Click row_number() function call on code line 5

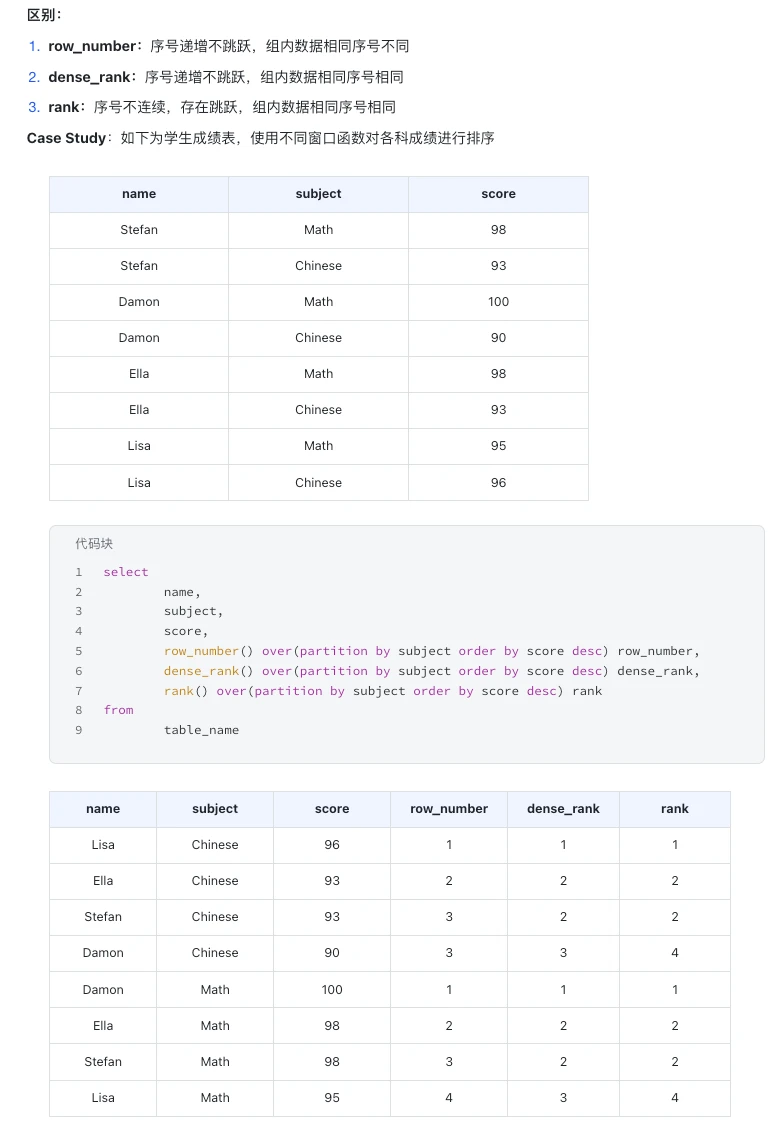[x=208, y=651]
